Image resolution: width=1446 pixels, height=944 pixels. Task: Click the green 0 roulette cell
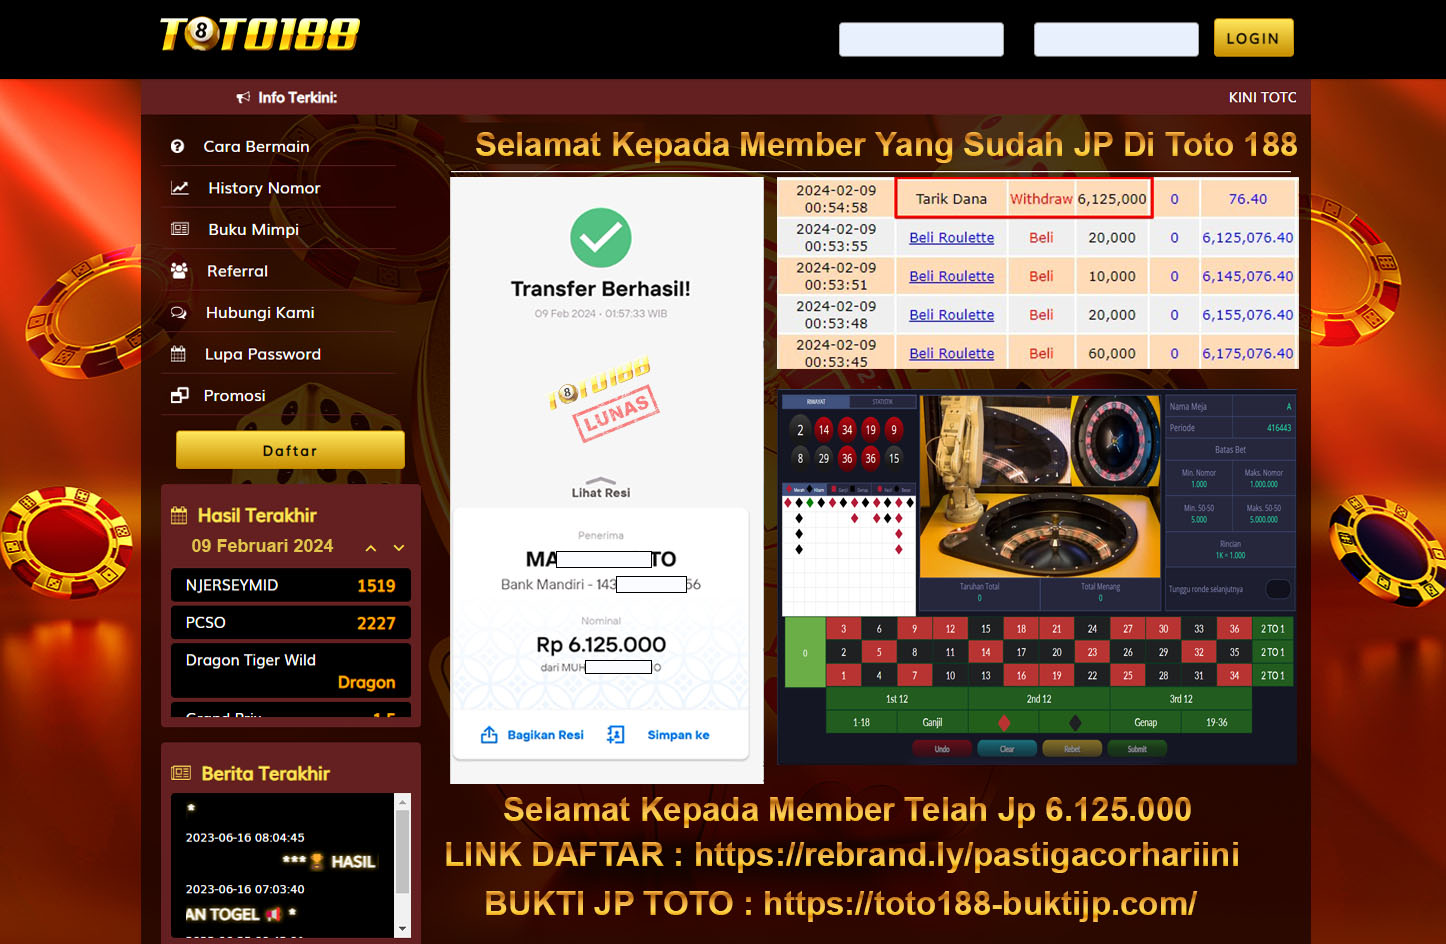click(805, 652)
